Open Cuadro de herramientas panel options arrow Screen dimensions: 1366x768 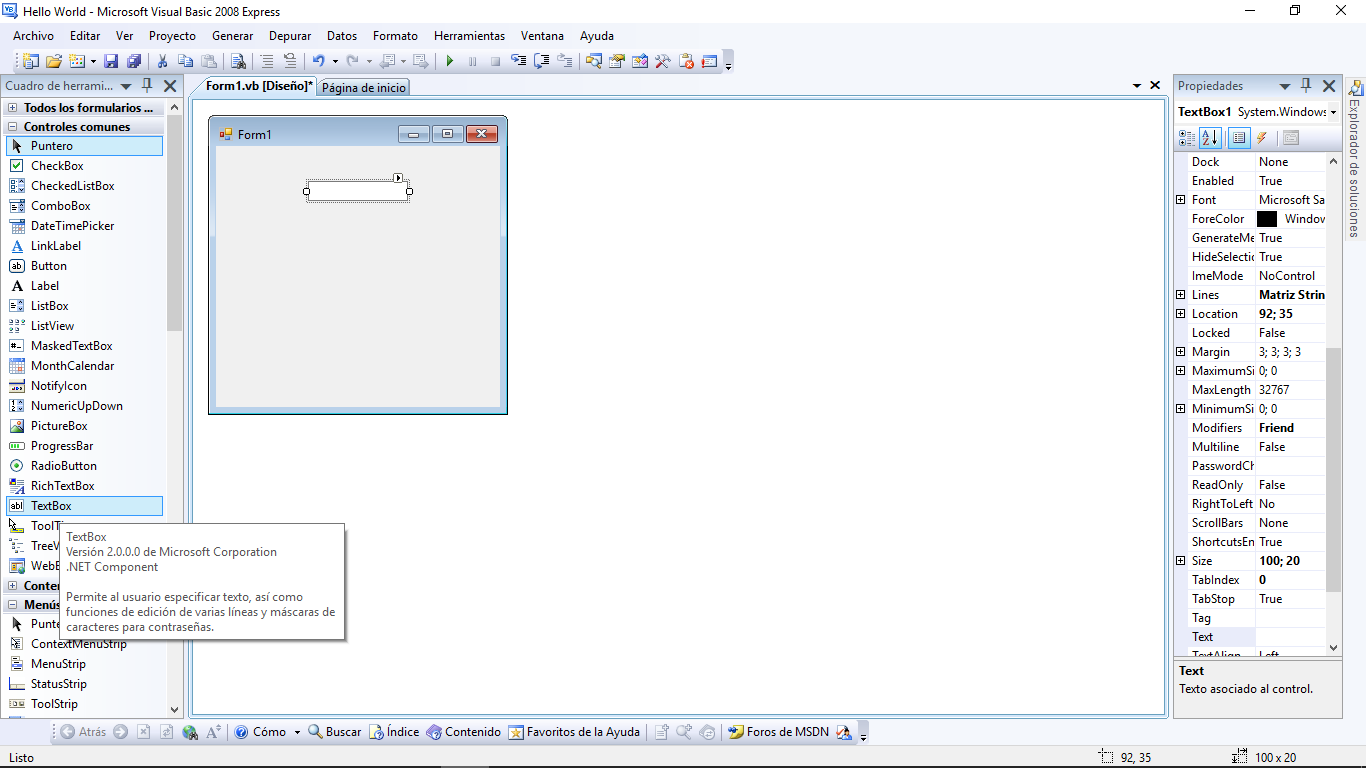click(126, 86)
